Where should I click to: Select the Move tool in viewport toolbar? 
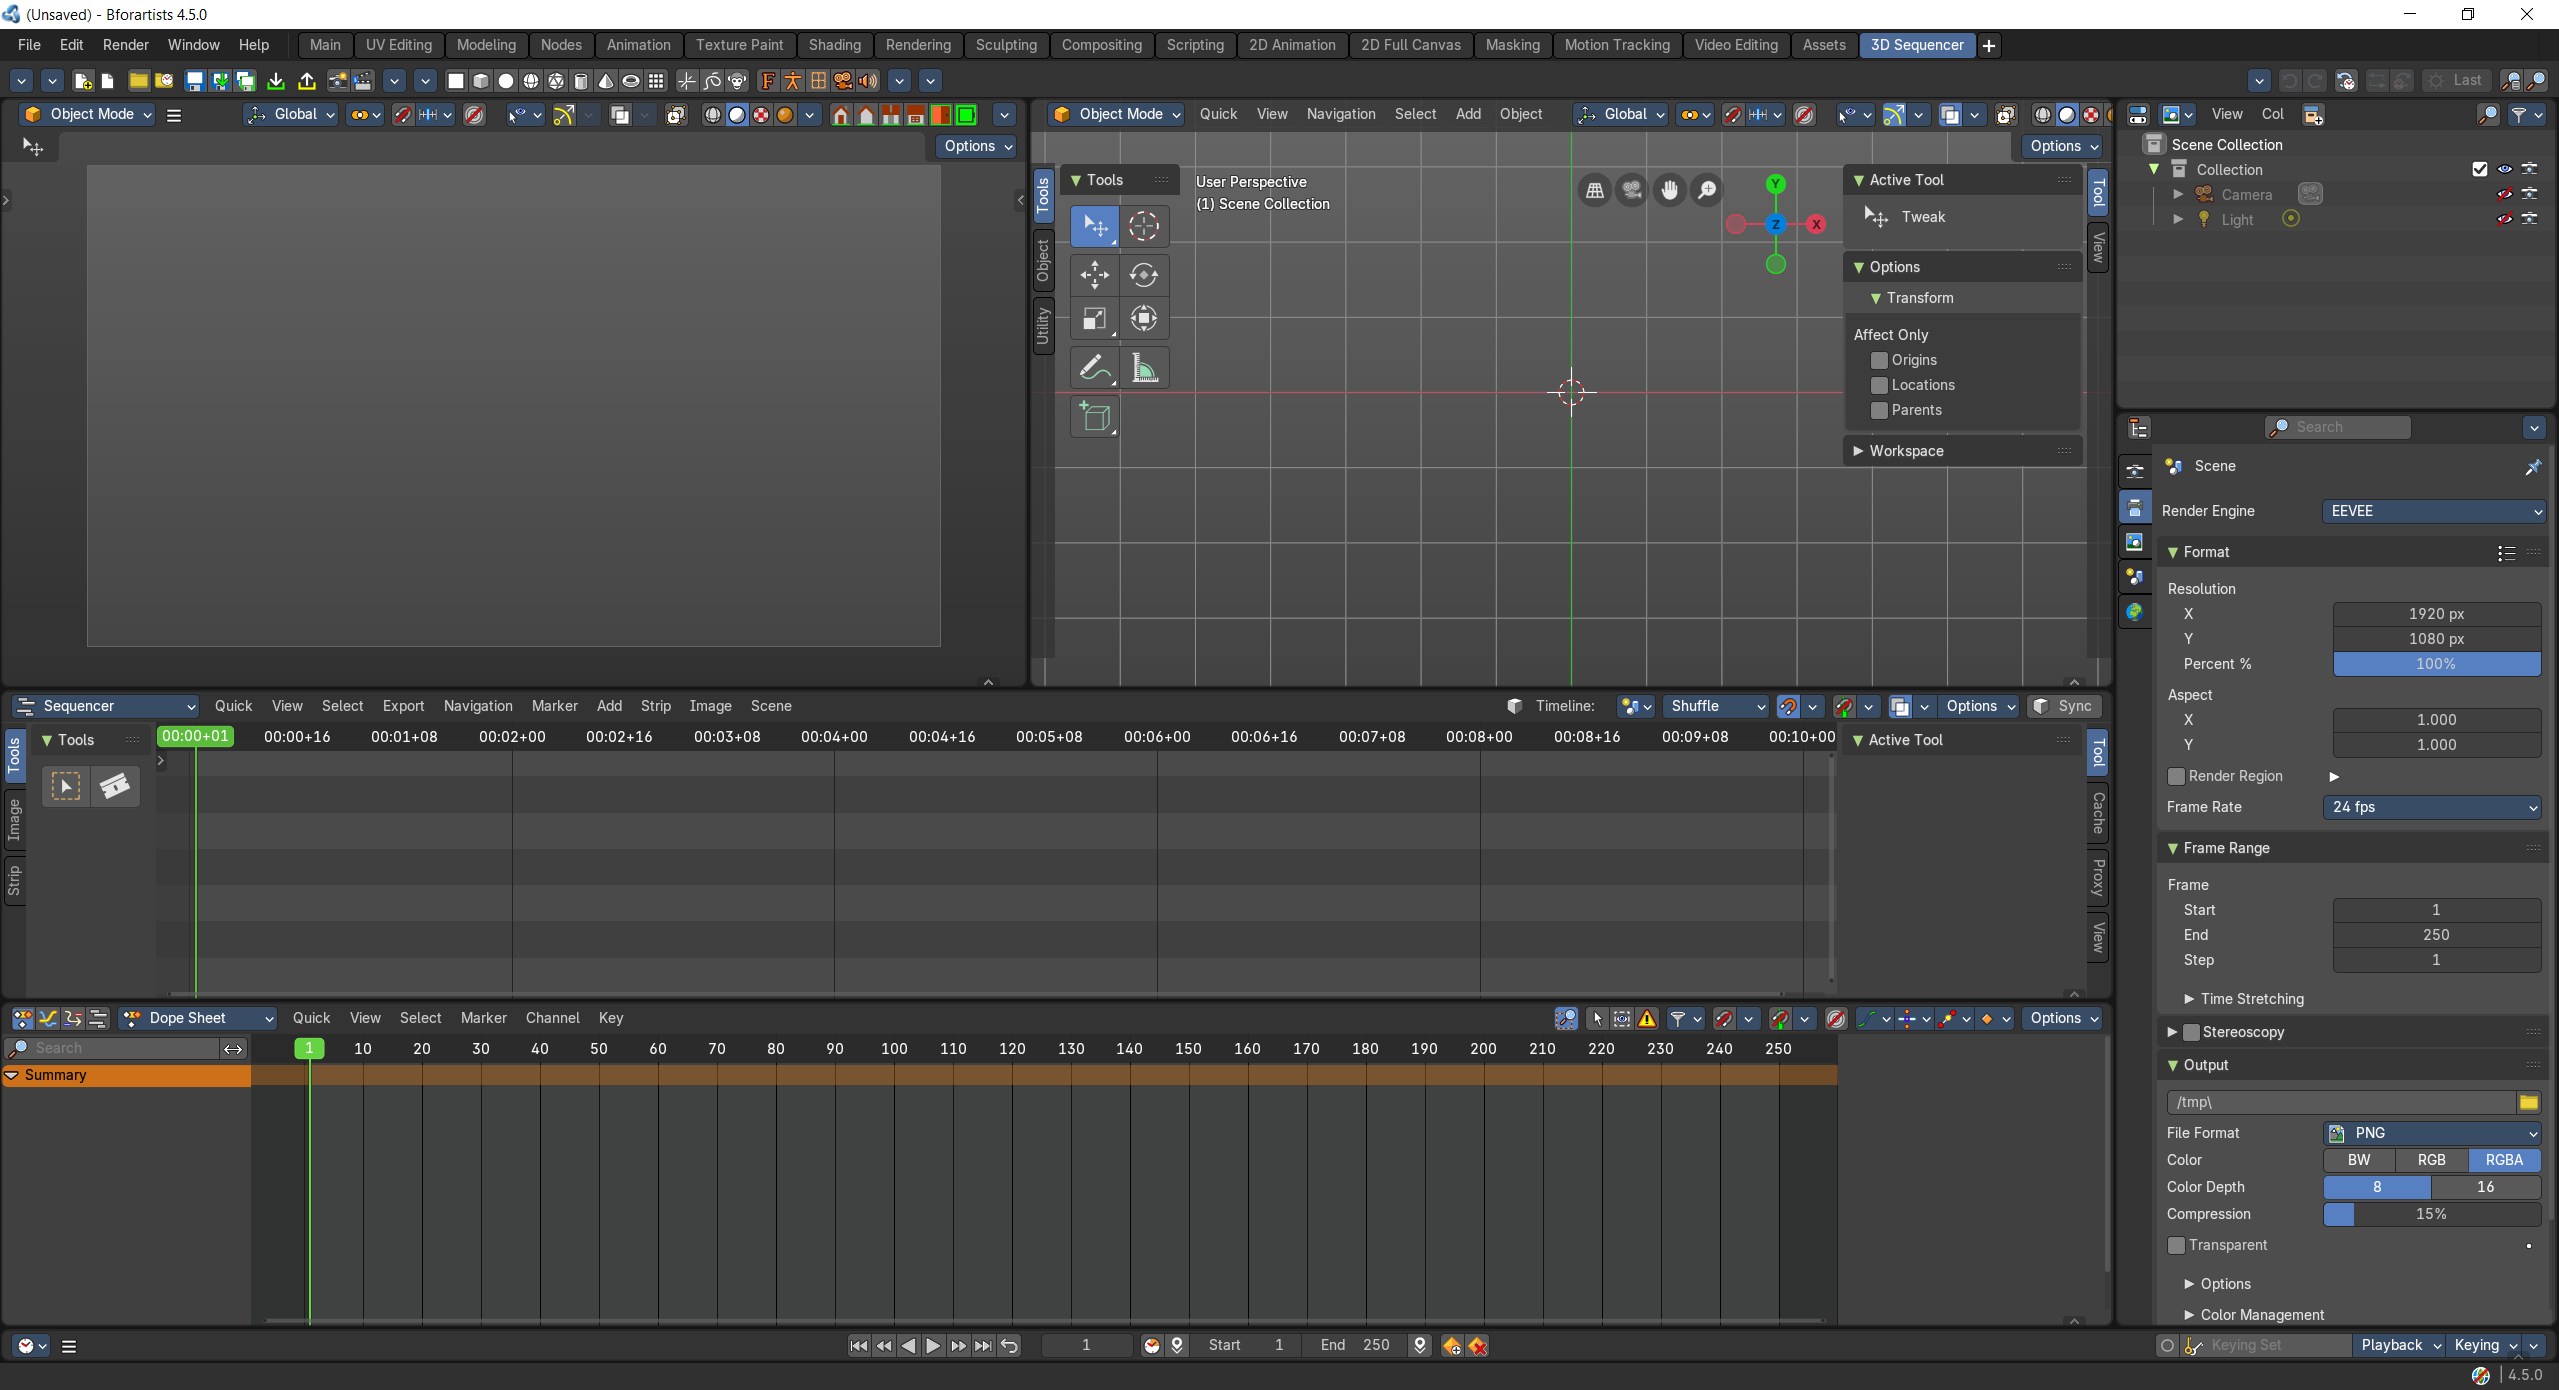[x=1094, y=274]
